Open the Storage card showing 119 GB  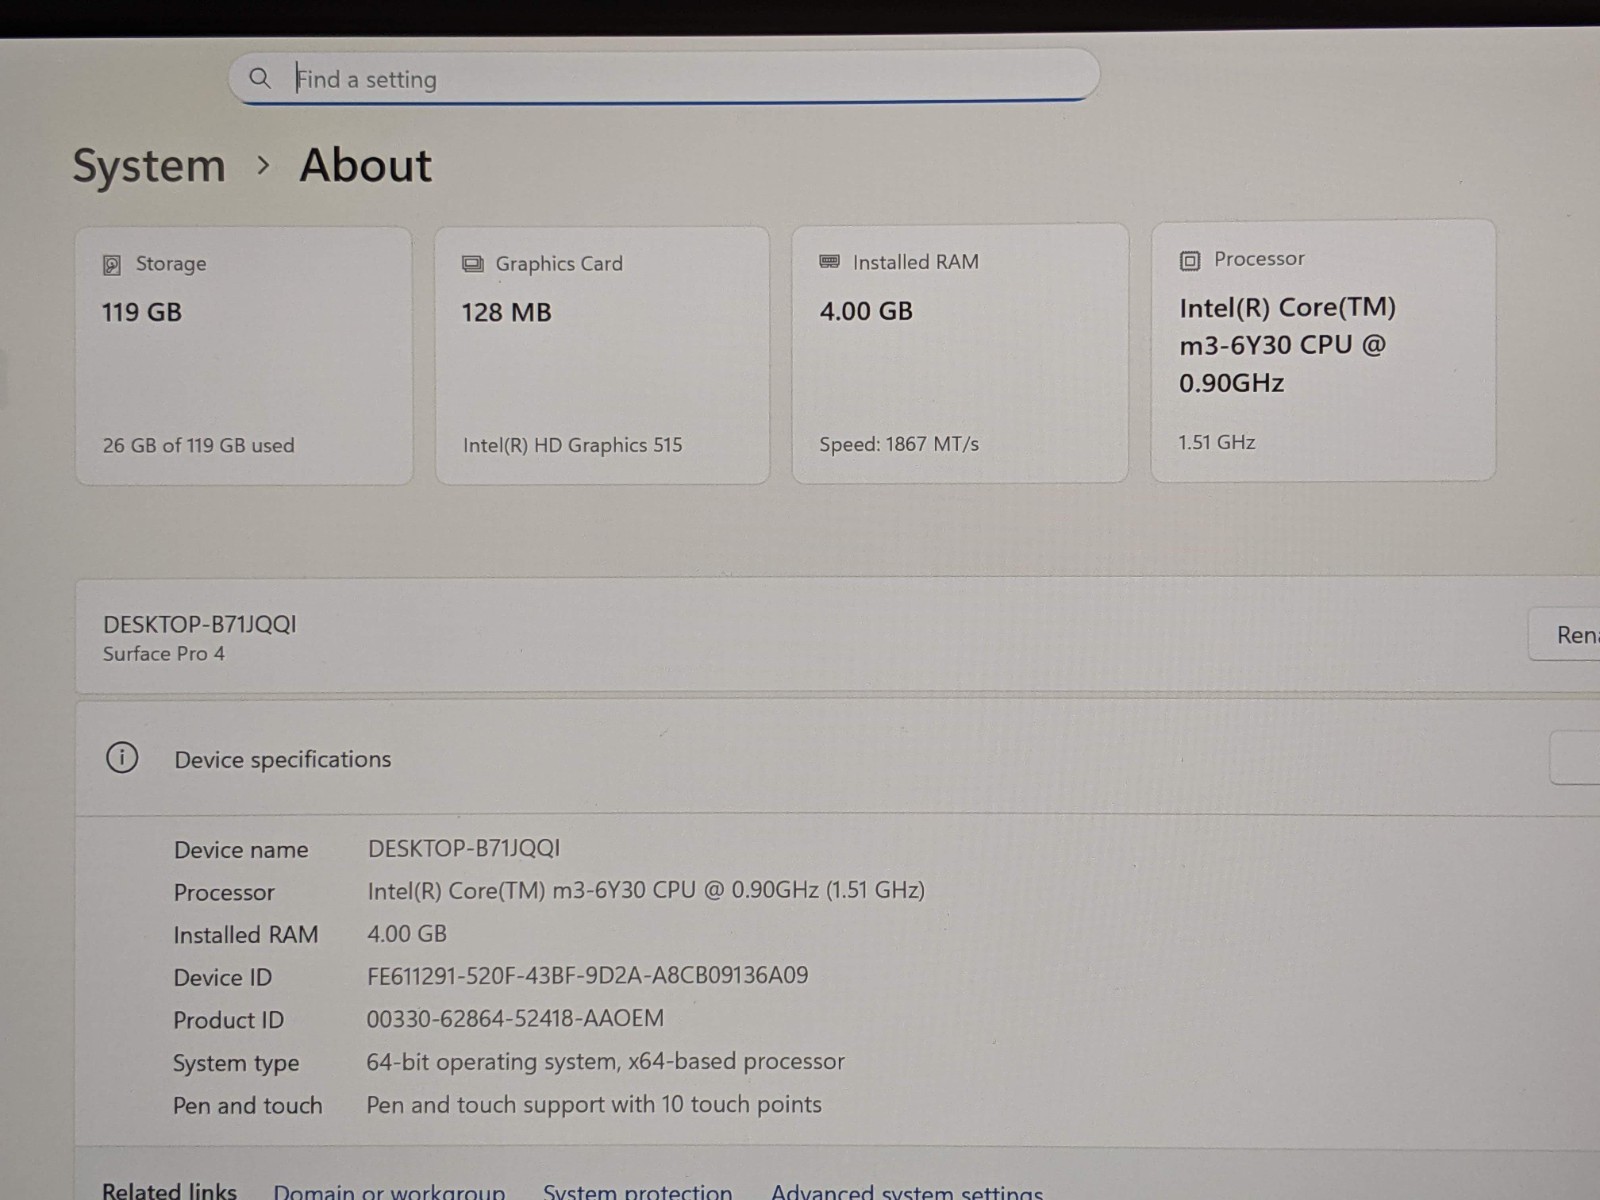244,356
